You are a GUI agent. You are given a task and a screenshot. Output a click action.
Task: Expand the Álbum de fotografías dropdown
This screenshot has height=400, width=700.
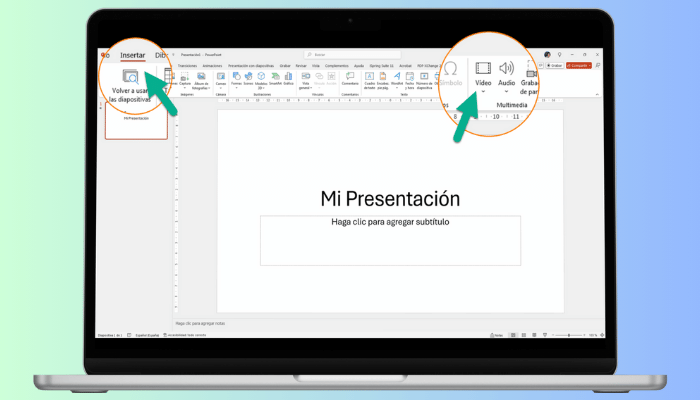[x=209, y=88]
